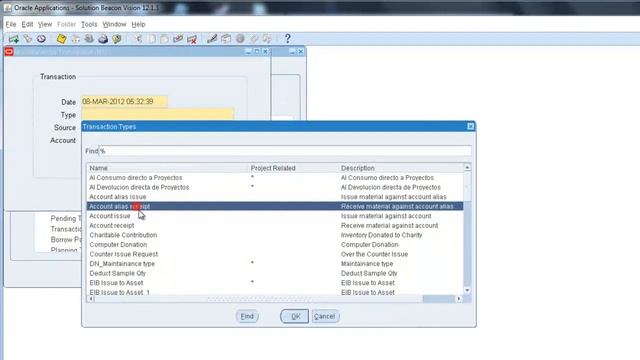Select 'Account issue' row
The image size is (640, 360).
coord(275,216)
